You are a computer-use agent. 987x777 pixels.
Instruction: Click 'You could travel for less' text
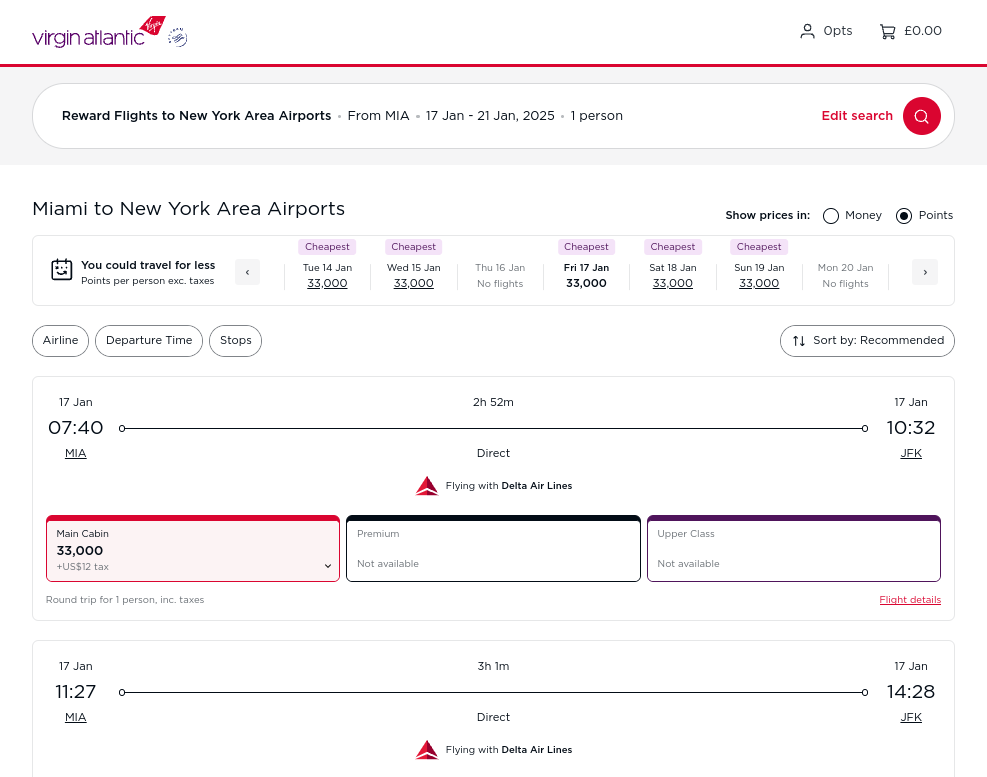pyautogui.click(x=148, y=265)
